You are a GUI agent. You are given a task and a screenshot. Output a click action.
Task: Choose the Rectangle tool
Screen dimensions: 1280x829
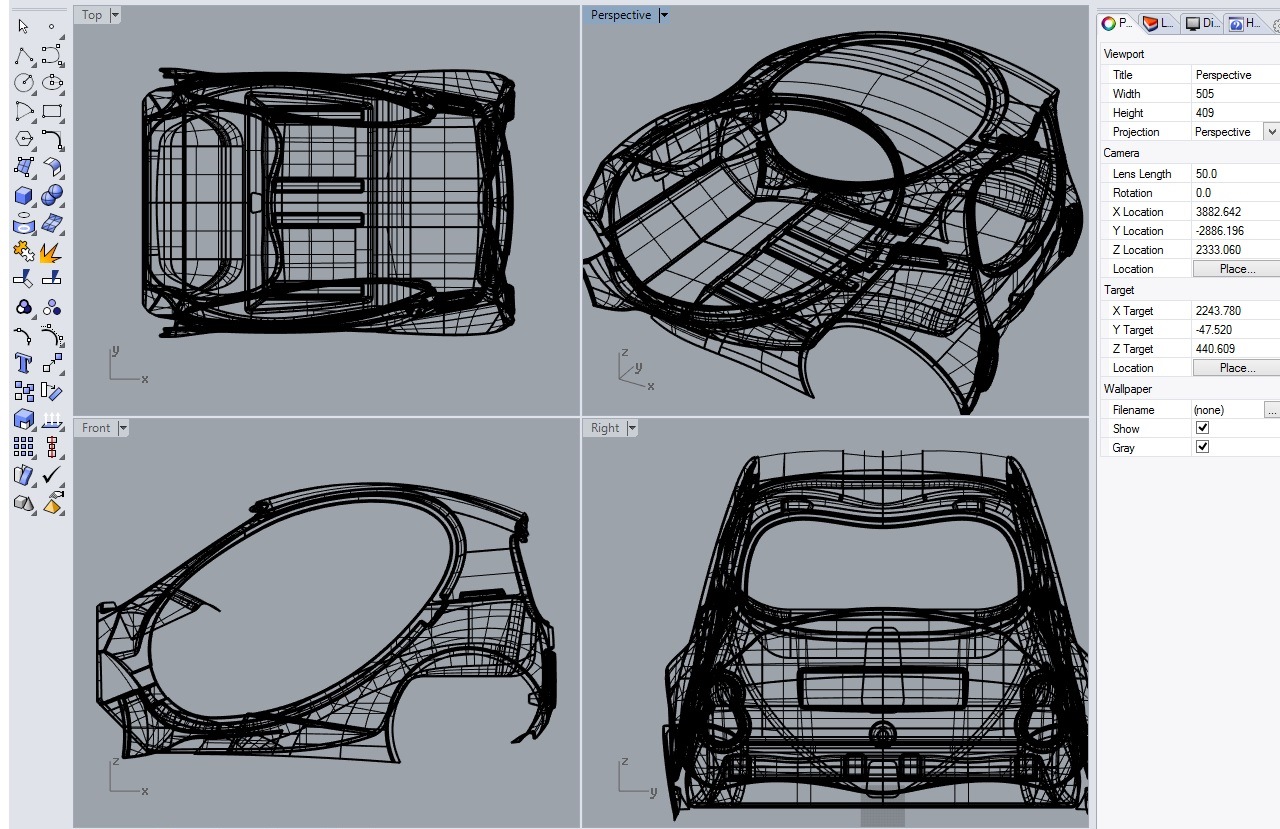pyautogui.click(x=53, y=111)
